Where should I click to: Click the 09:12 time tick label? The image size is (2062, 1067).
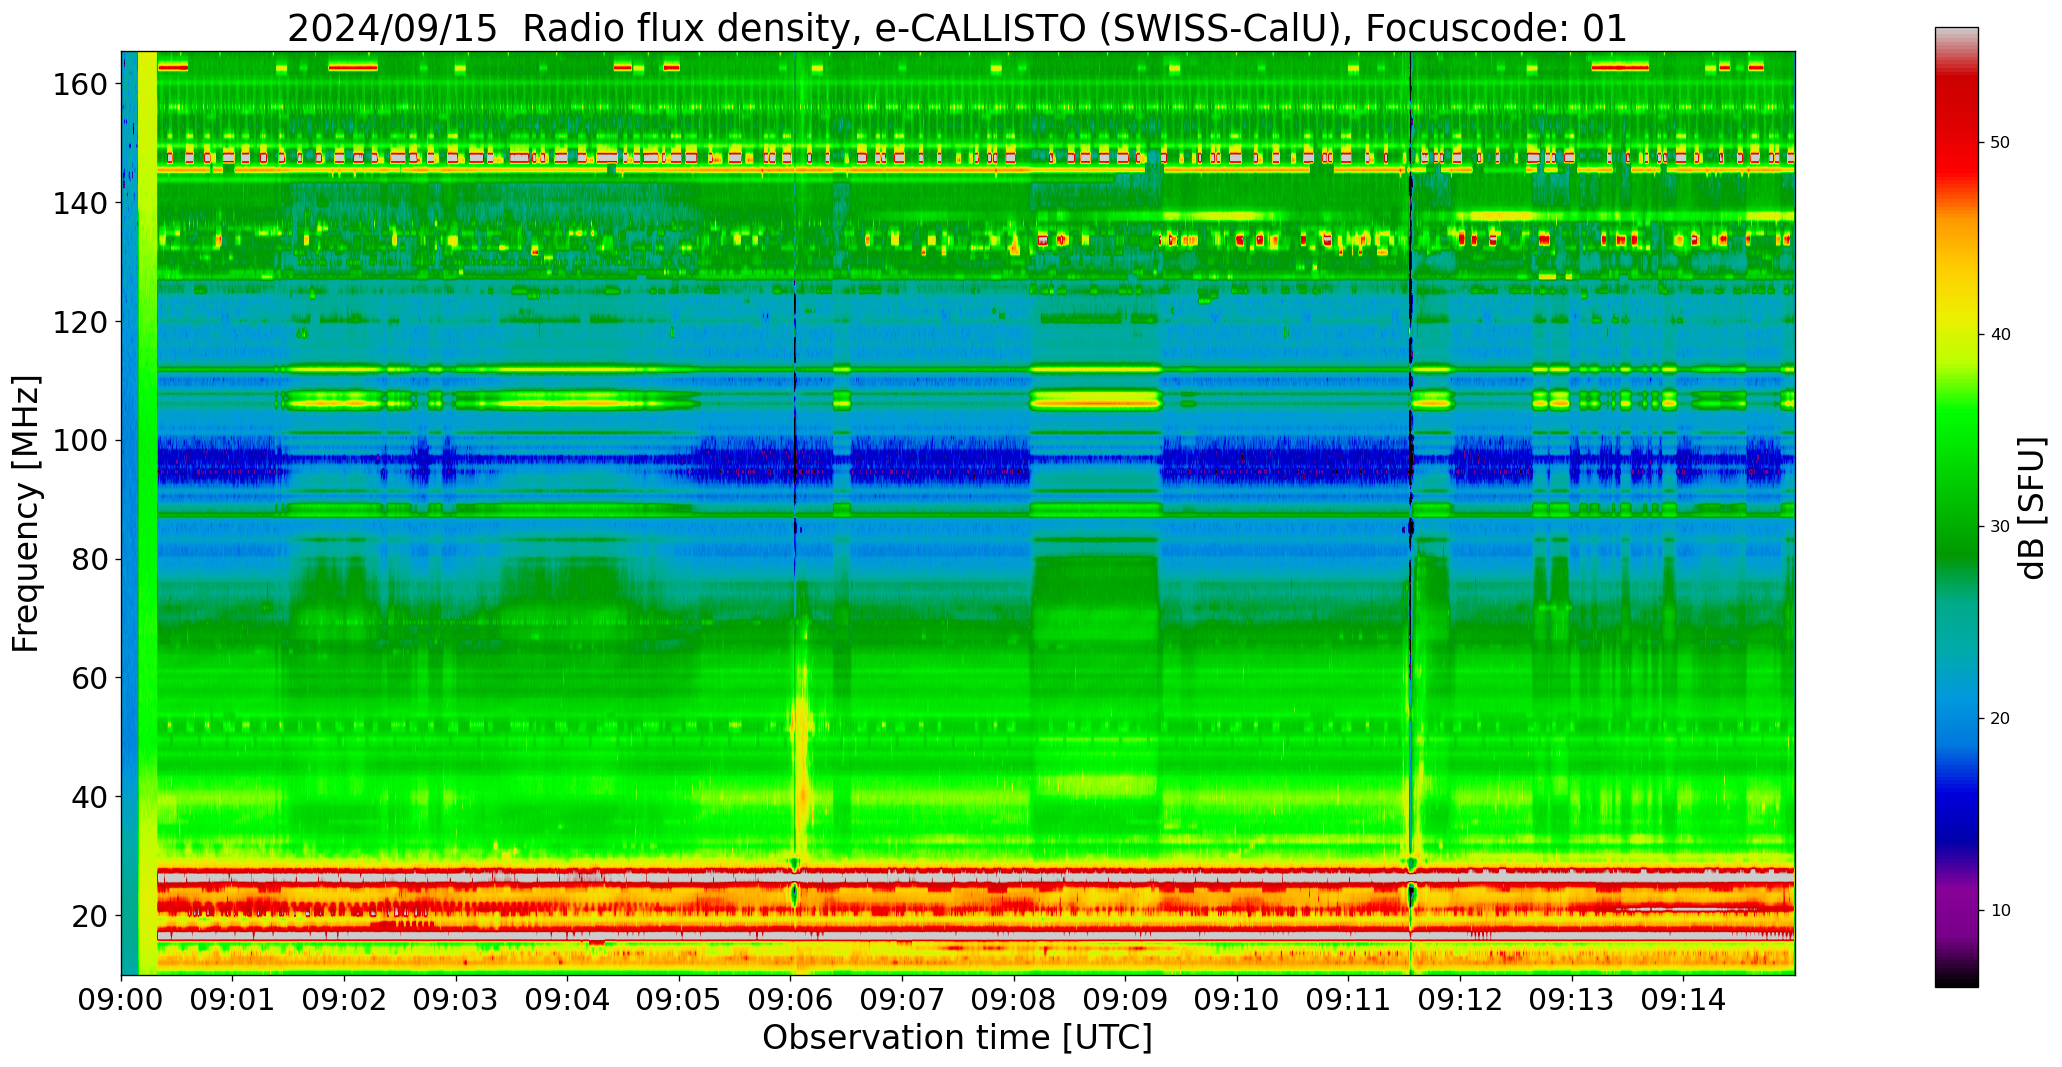(x=1461, y=999)
